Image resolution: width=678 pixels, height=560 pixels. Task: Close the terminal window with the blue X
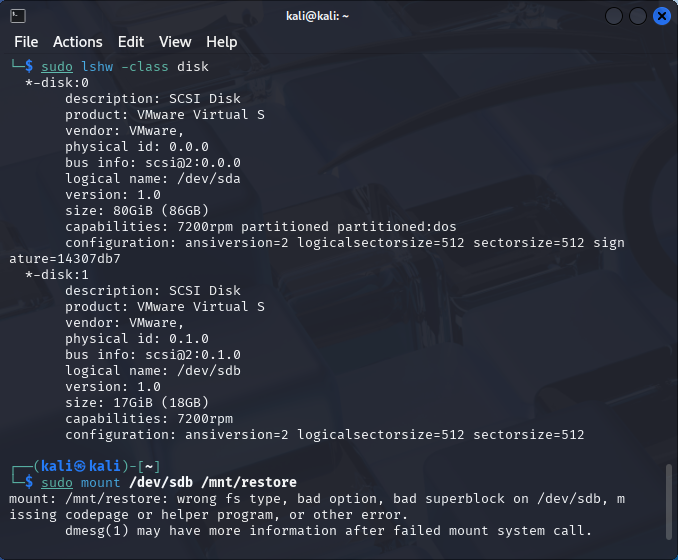662,16
